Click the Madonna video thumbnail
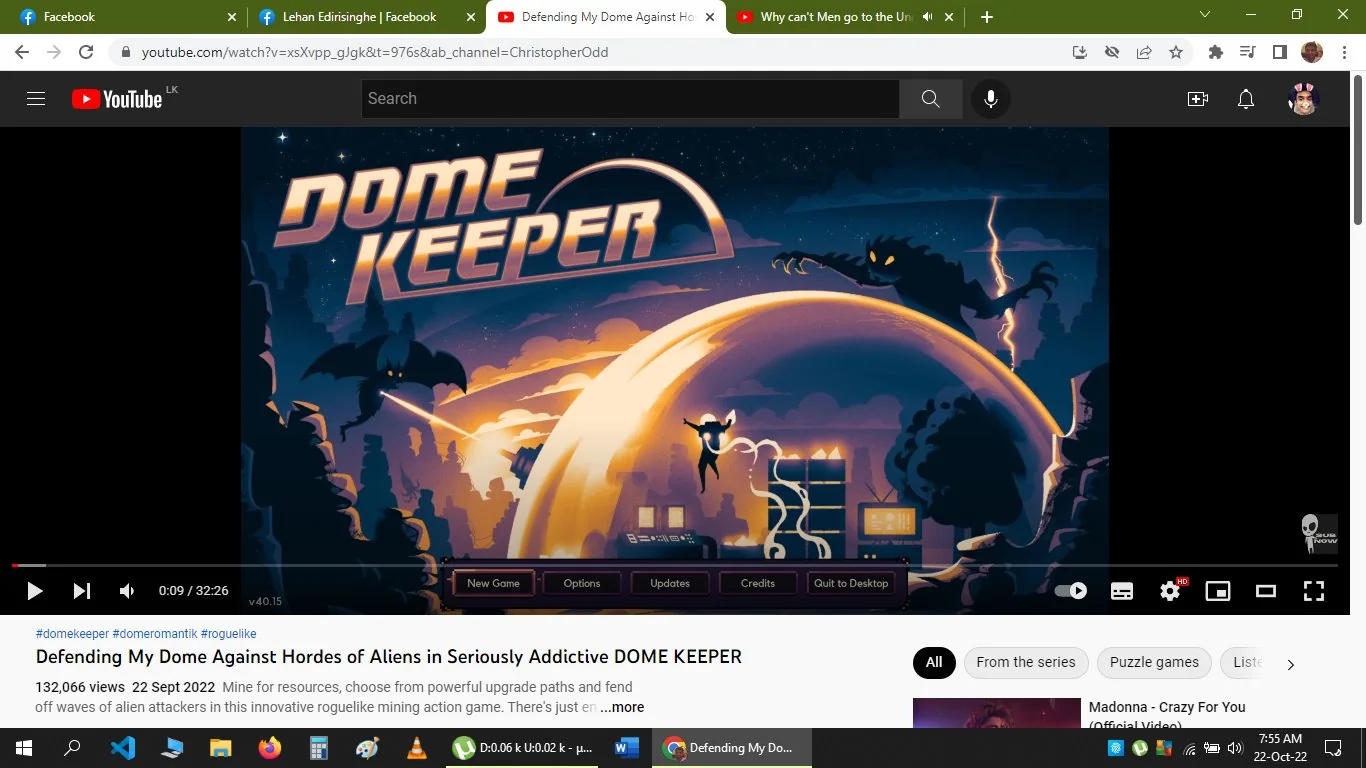 [997, 713]
